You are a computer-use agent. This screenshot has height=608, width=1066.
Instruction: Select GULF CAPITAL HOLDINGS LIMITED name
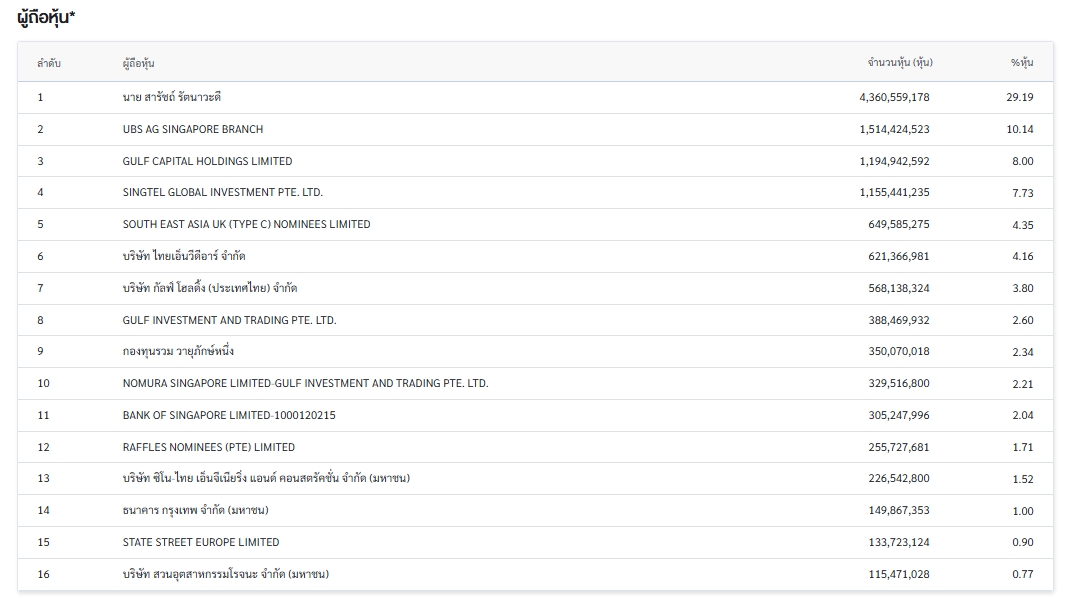tap(207, 161)
